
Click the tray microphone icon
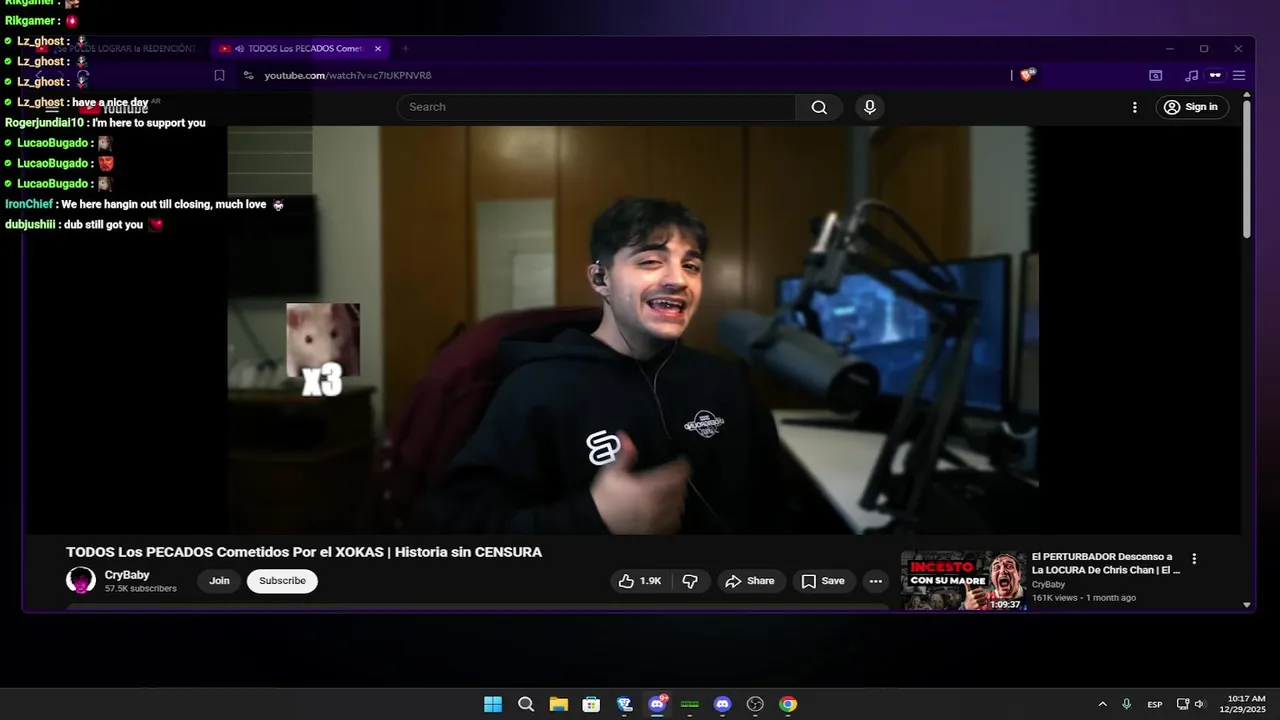[x=1127, y=704]
